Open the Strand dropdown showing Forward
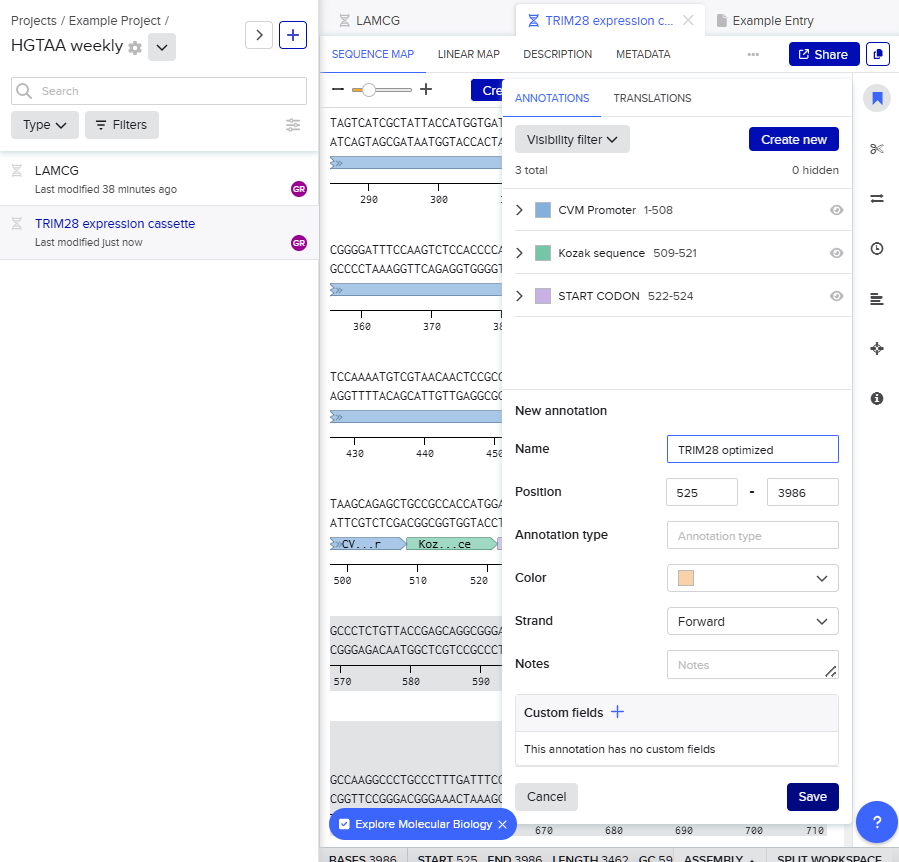899x862 pixels. pos(752,621)
